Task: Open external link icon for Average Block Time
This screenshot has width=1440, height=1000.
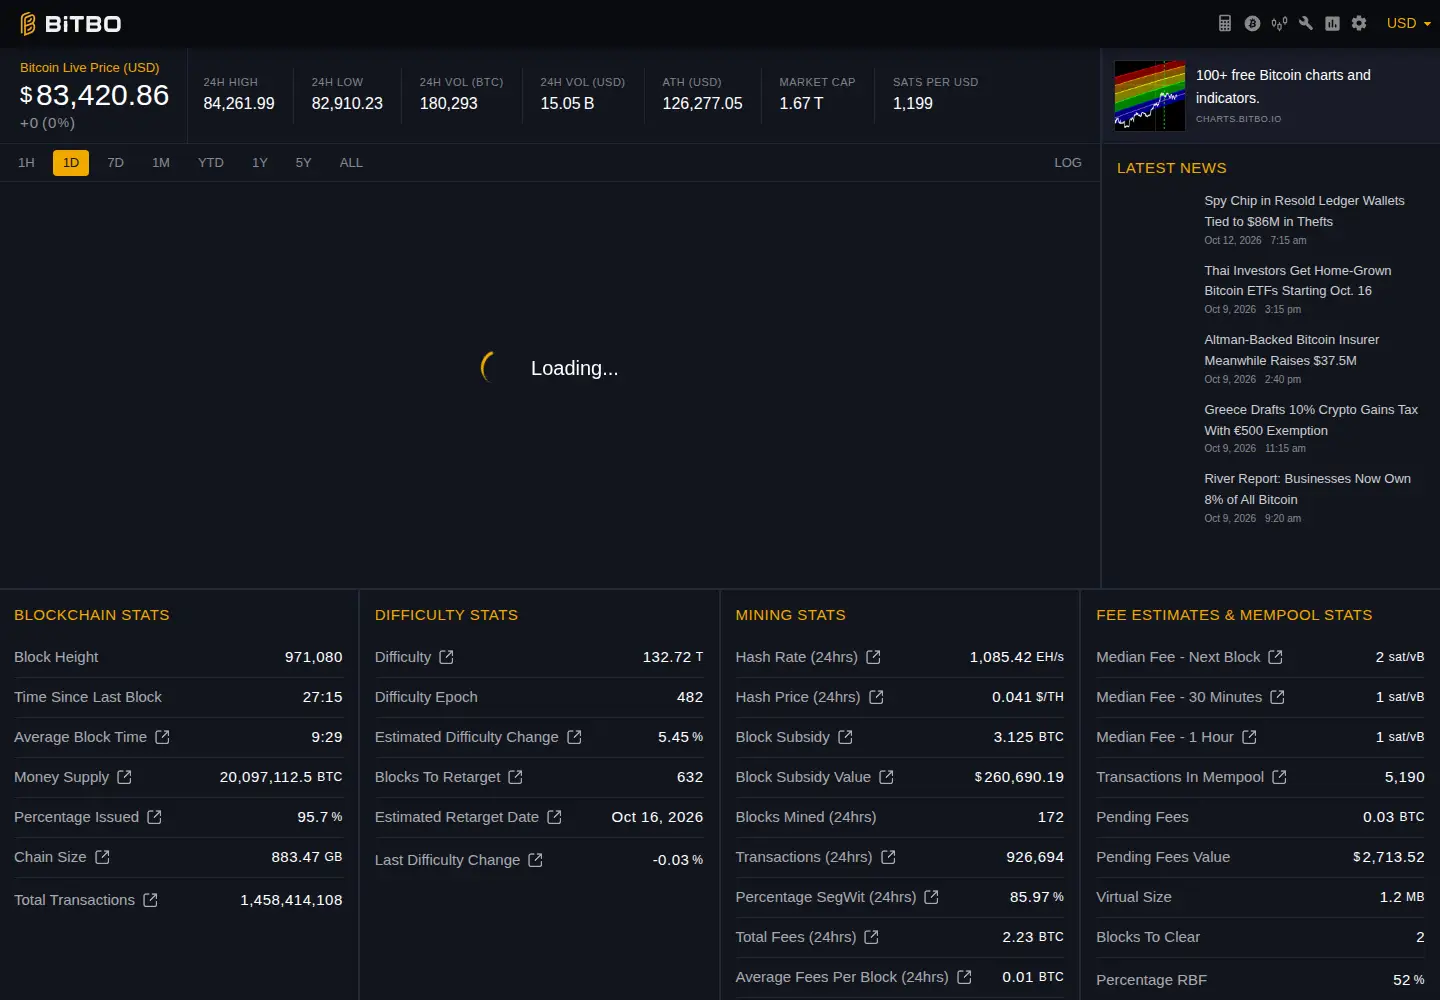Action: (x=162, y=737)
